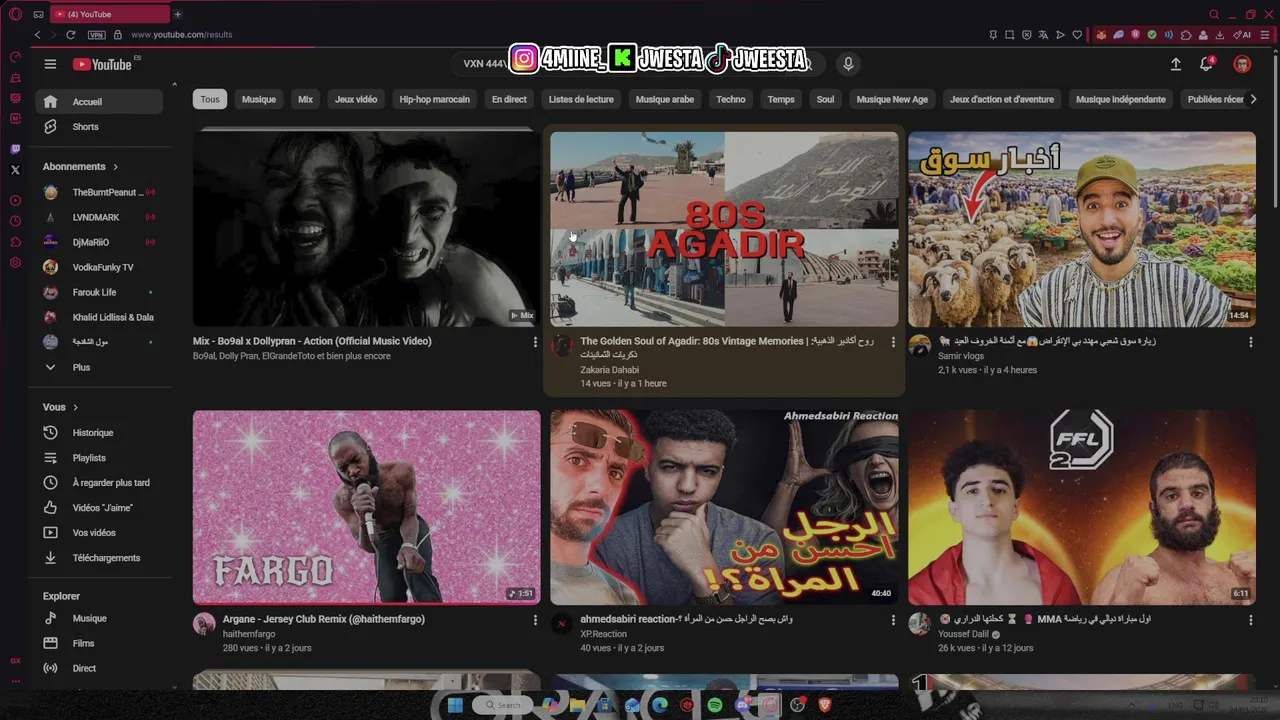This screenshot has height=720, width=1280.
Task: Select the Jeux vidéo filter chip
Action: click(x=356, y=99)
